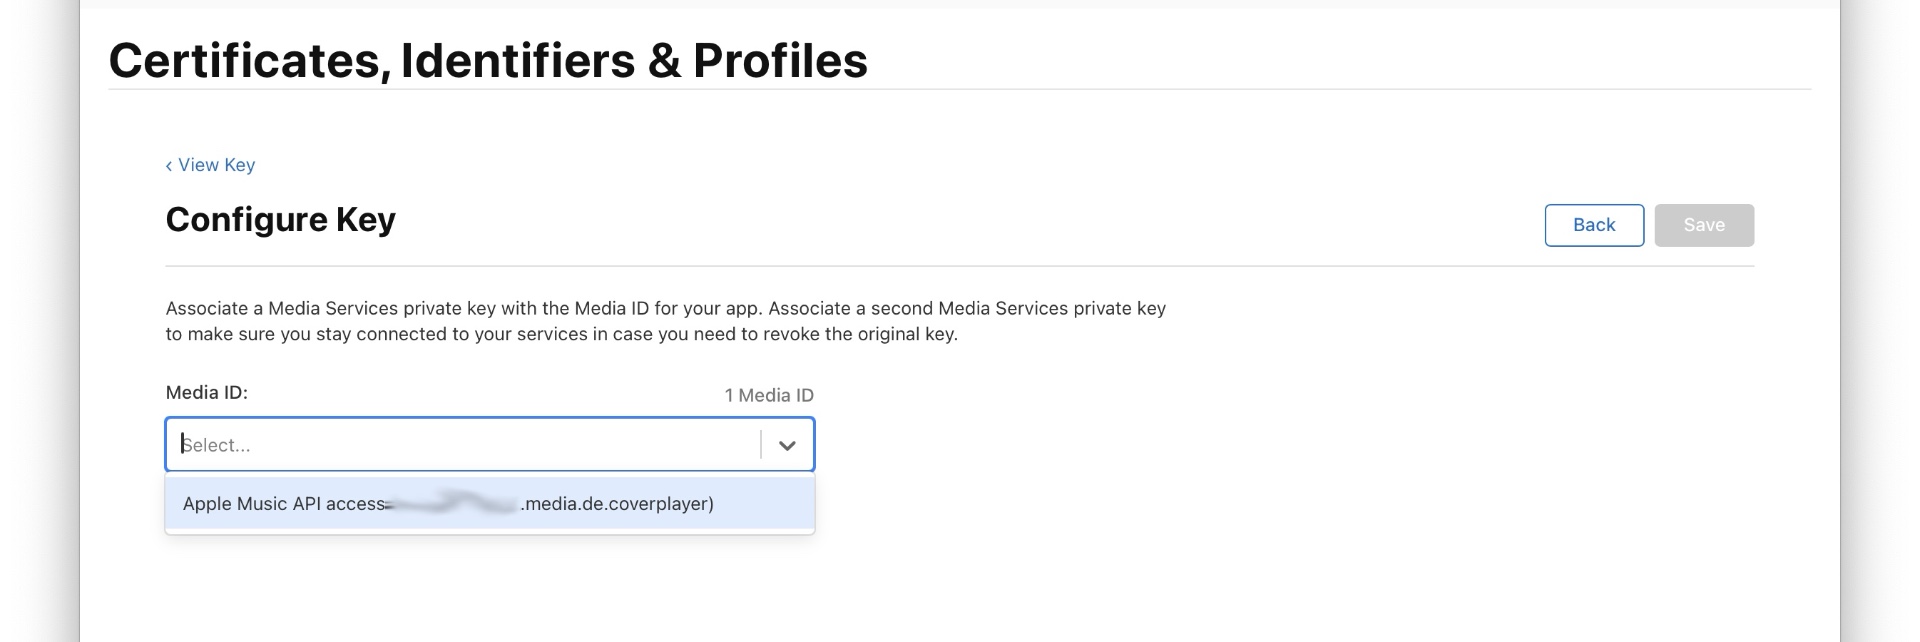1920x642 pixels.
Task: Open the View Key link text
Action: [x=216, y=165]
